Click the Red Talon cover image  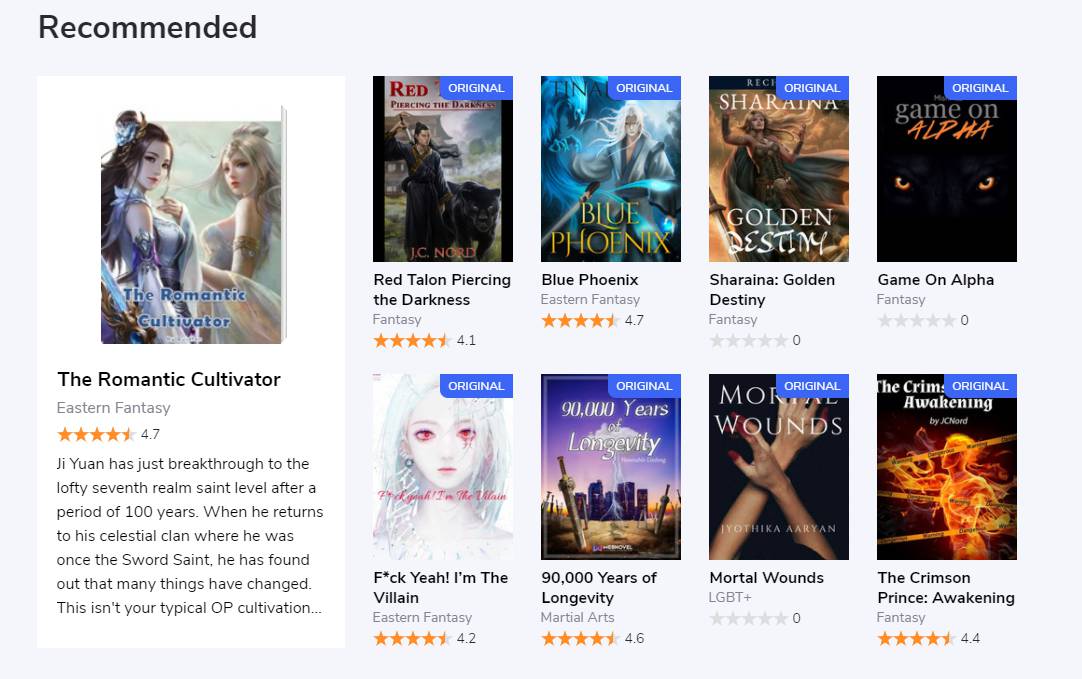tap(442, 168)
